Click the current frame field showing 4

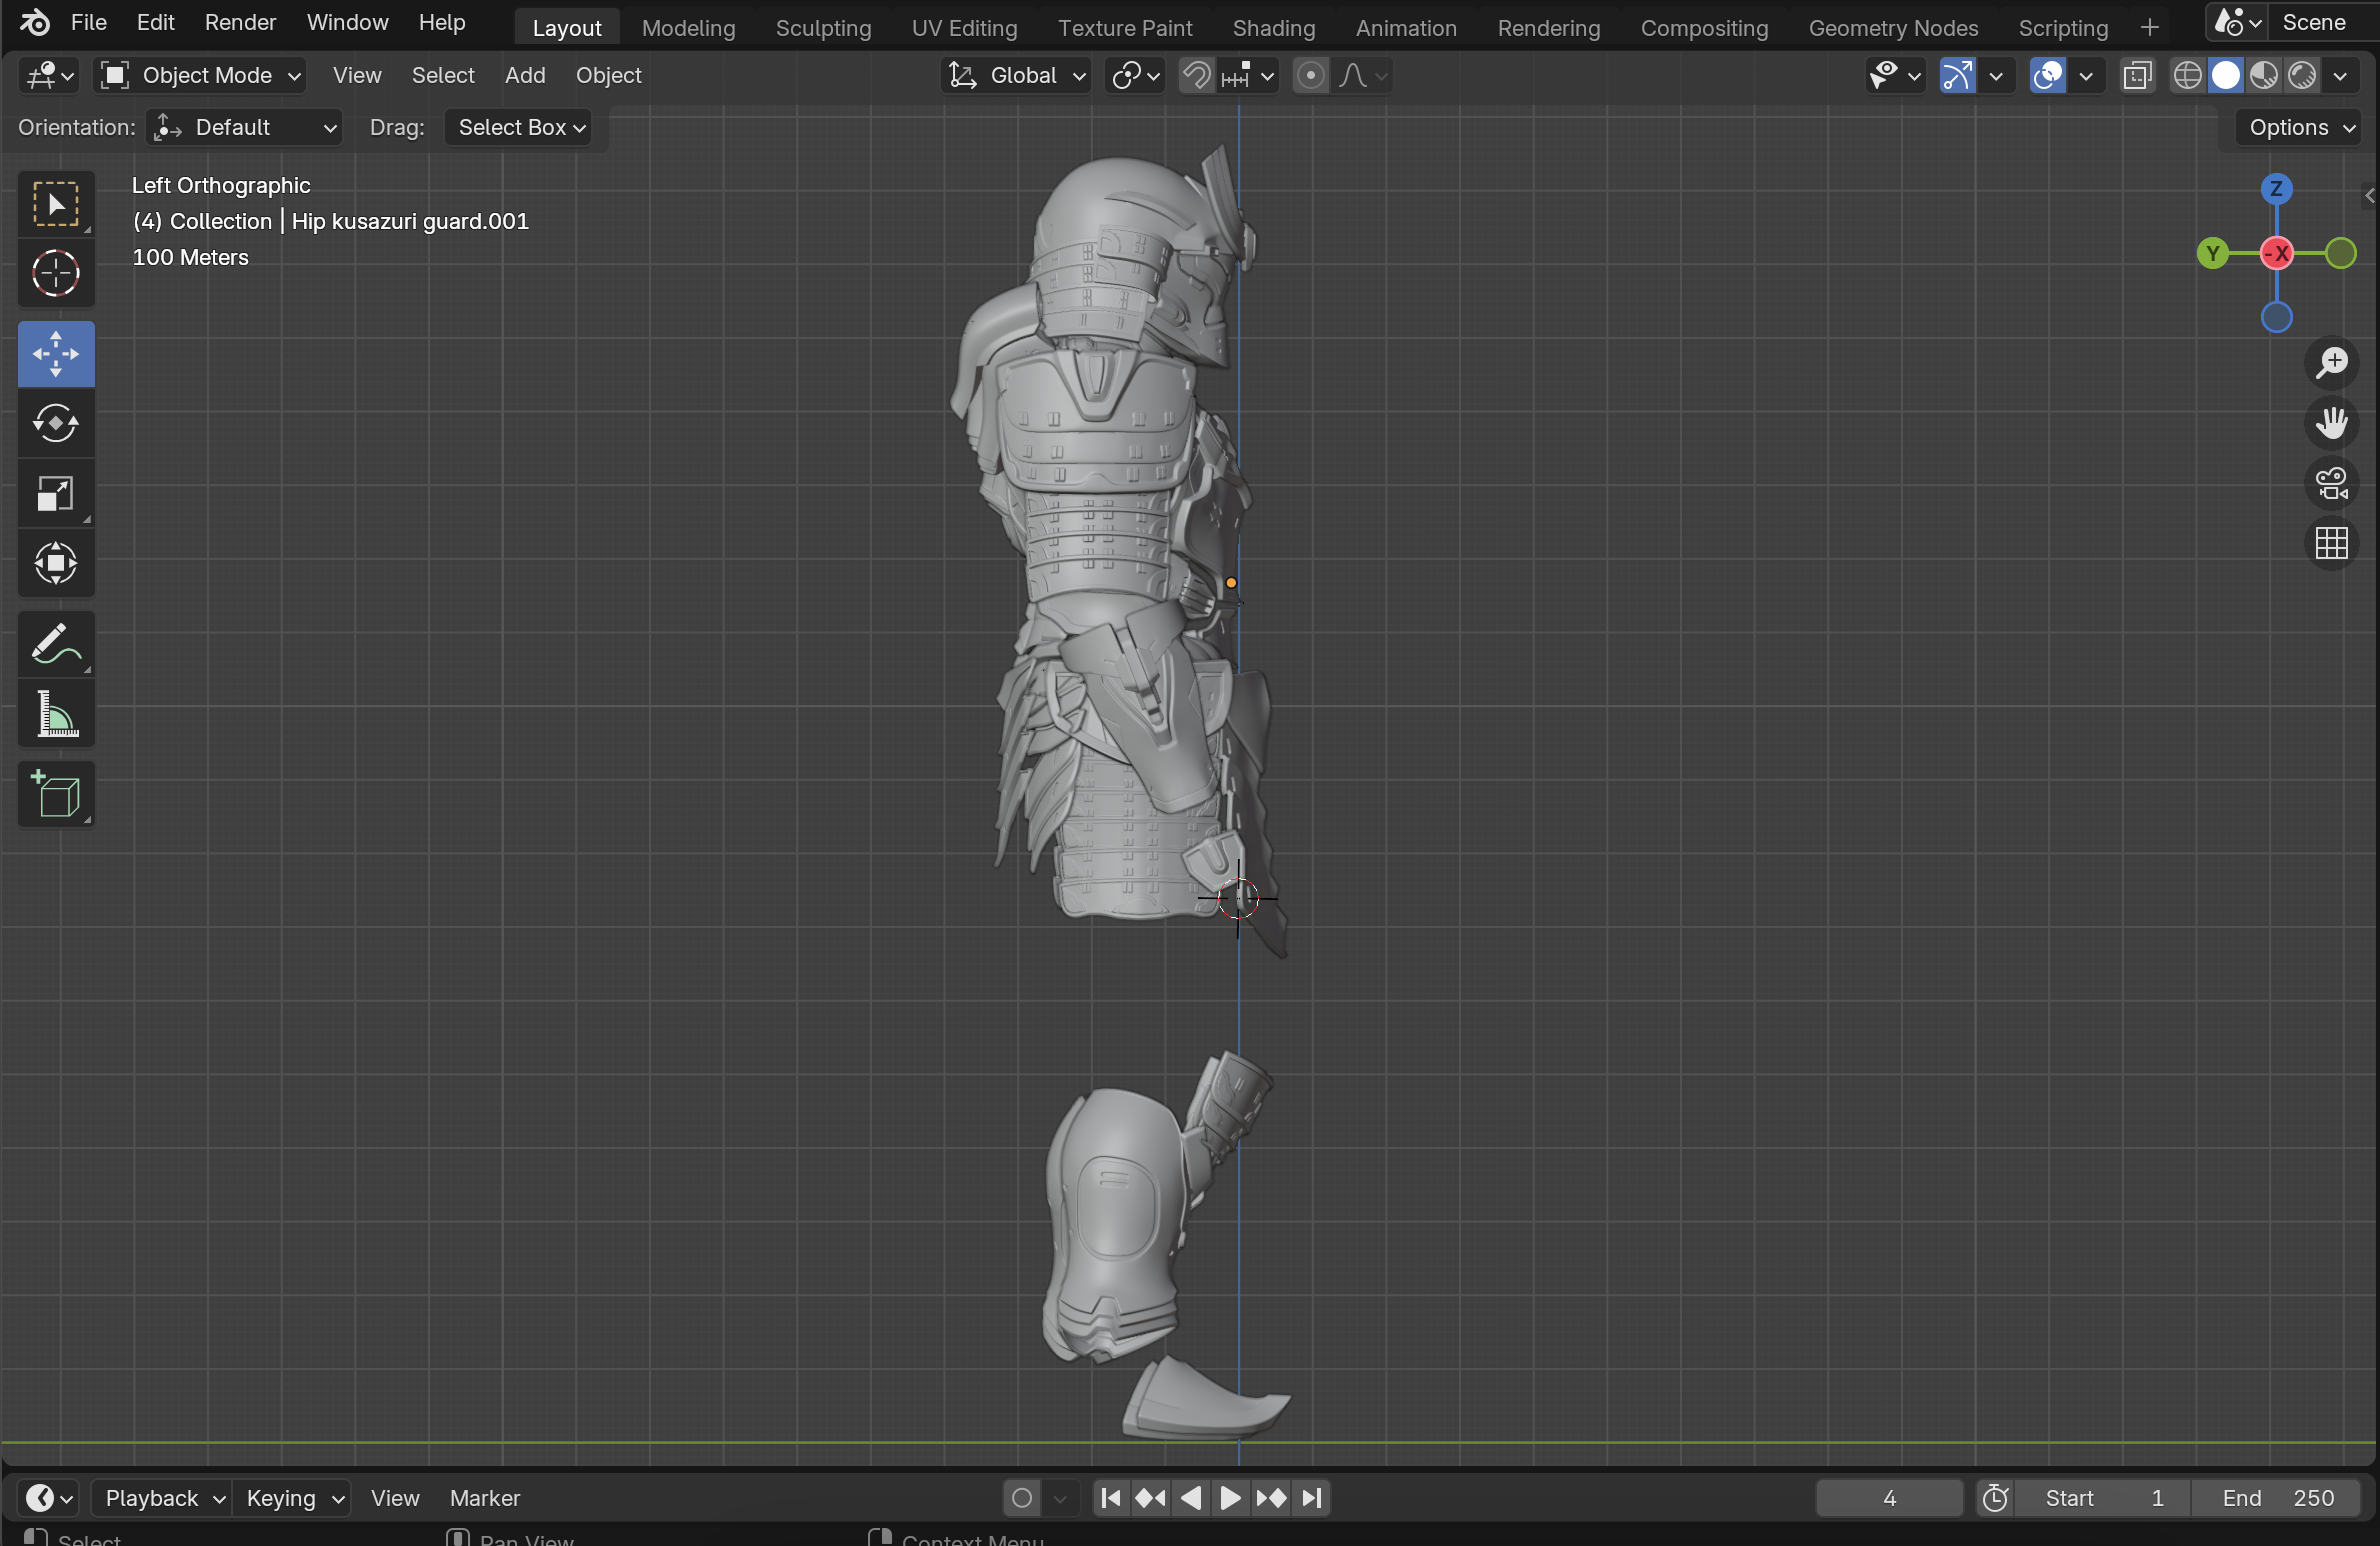click(1888, 1498)
